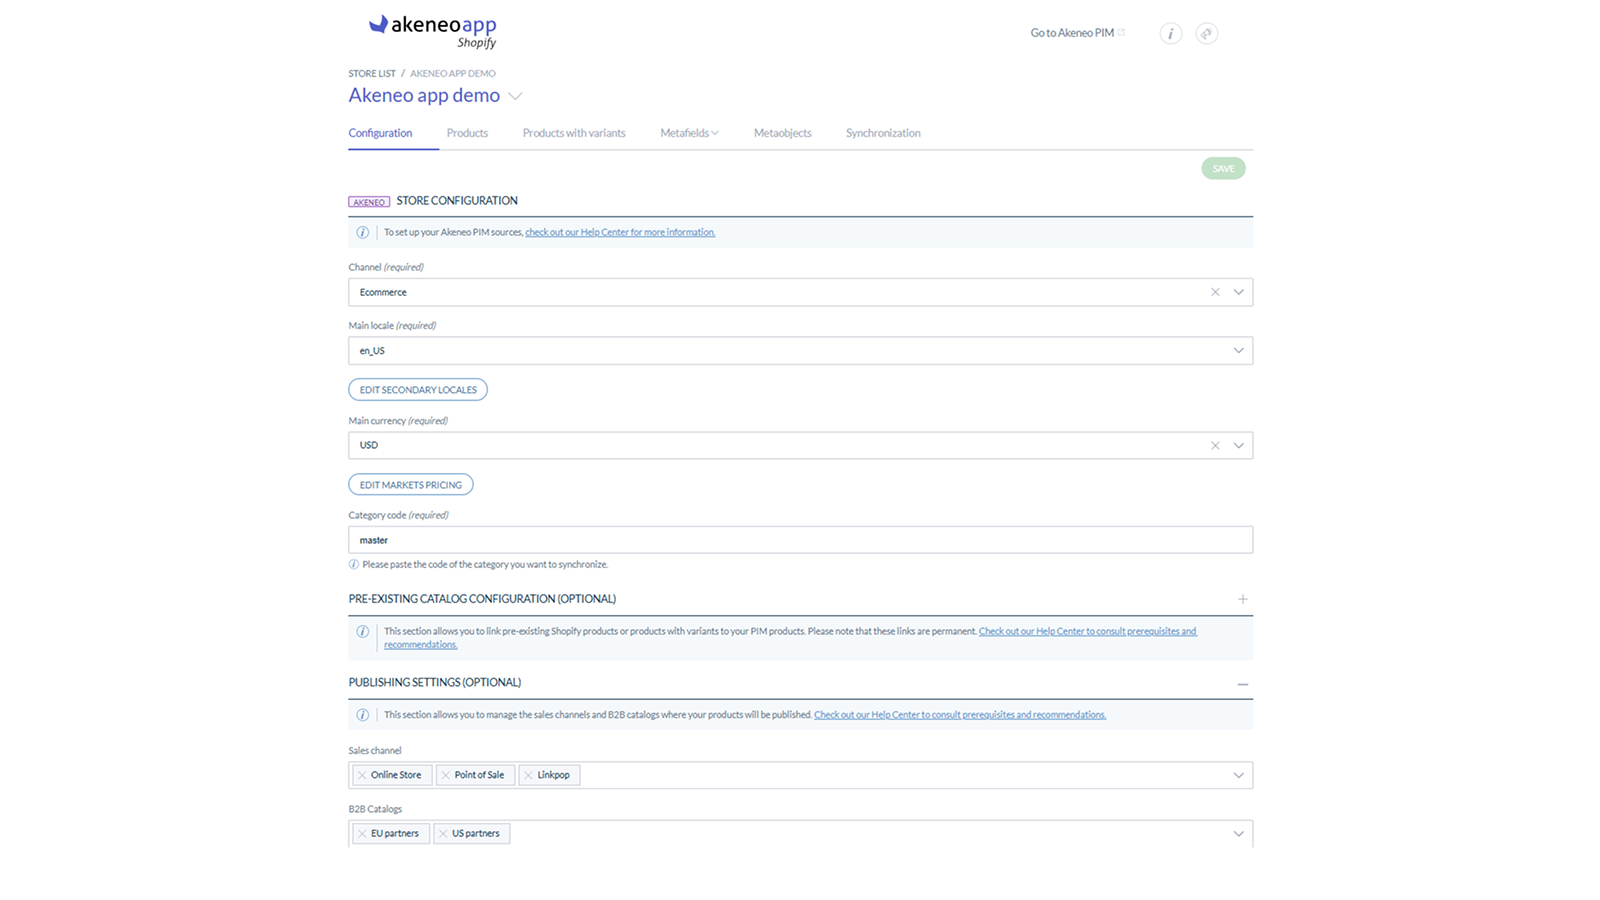Screen dimensions: 1600x900
Task: Switch to the Products tab
Action: 467,133
